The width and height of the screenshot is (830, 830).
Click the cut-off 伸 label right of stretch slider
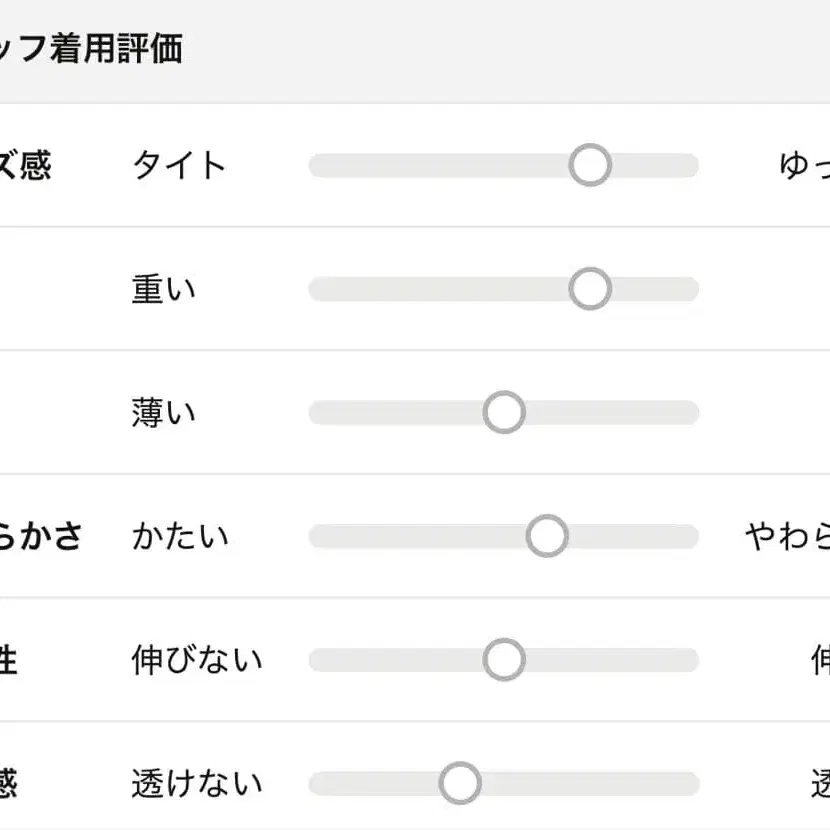tap(820, 660)
